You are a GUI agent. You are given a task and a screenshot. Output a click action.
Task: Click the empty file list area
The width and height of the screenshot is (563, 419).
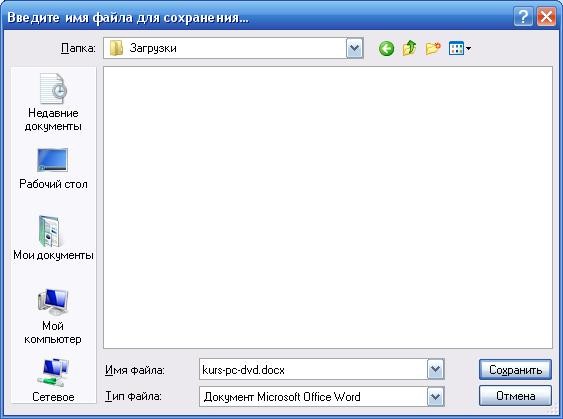tap(328, 207)
